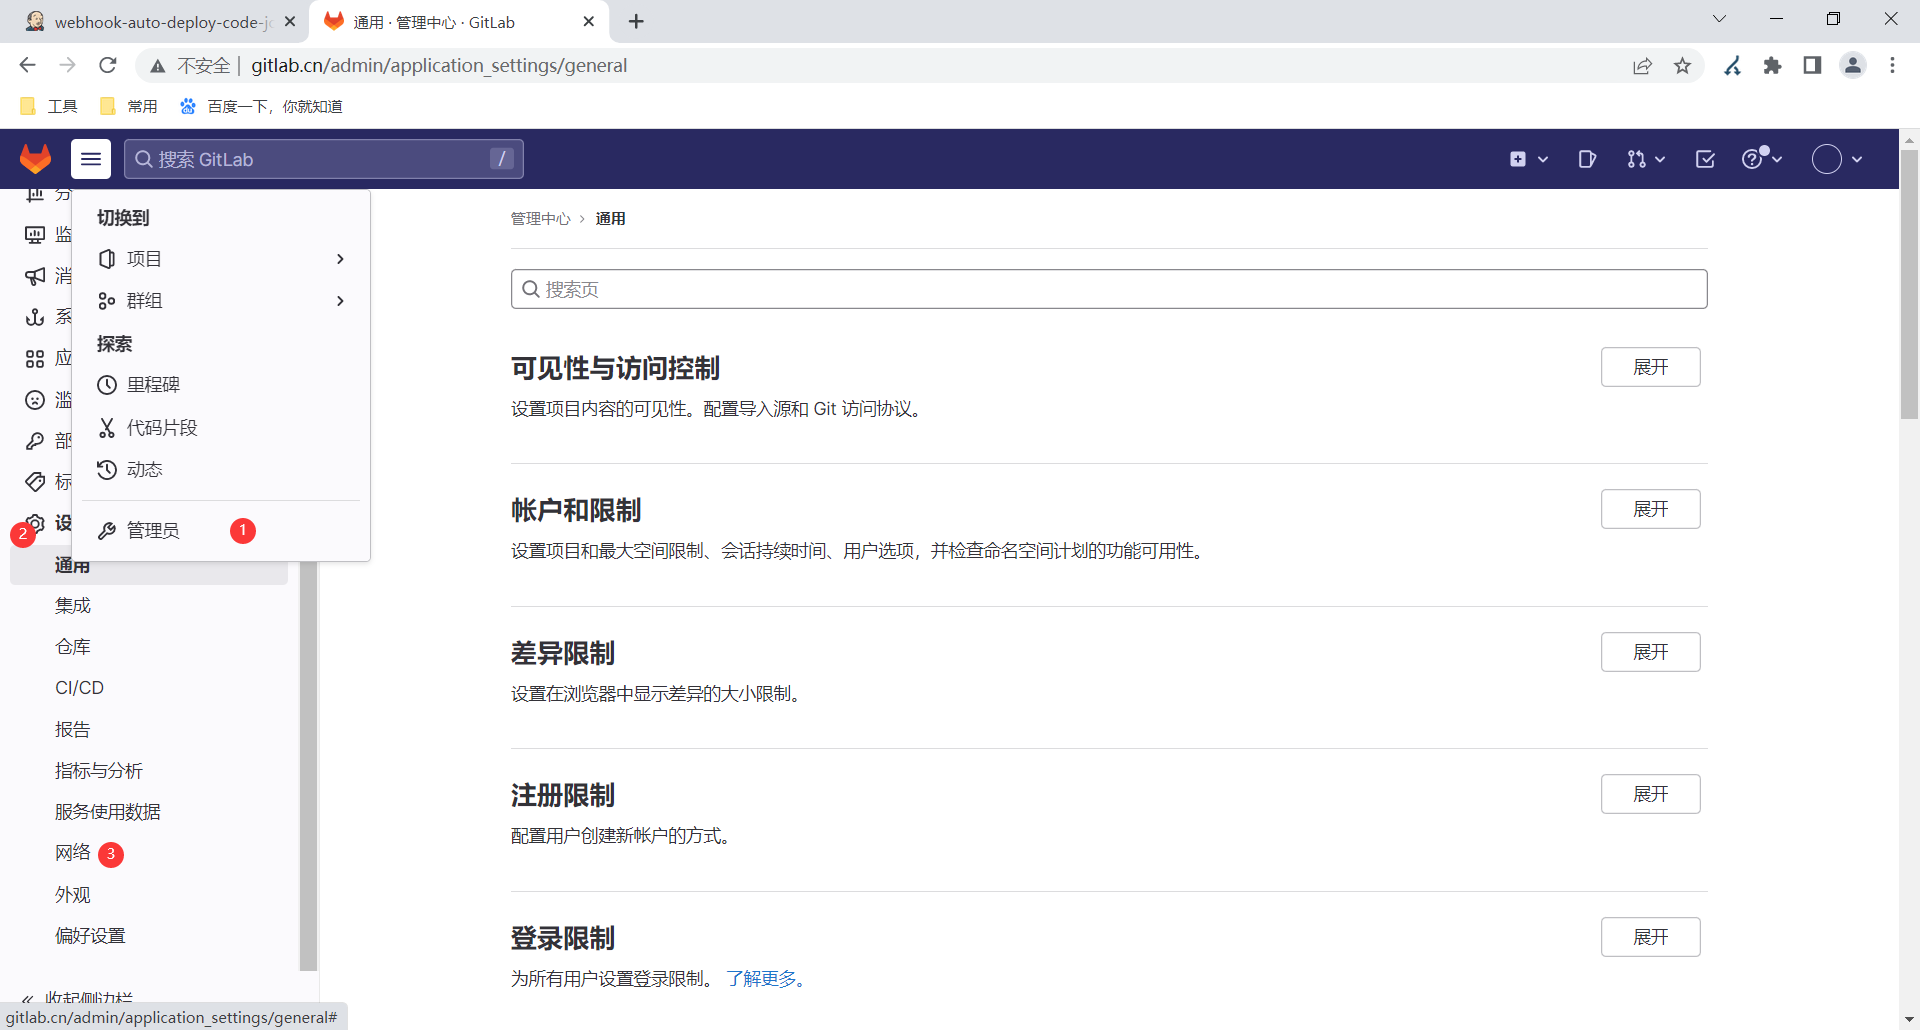This screenshot has width=1920, height=1030.
Task: Open the 群组 submenu chevron
Action: point(340,301)
